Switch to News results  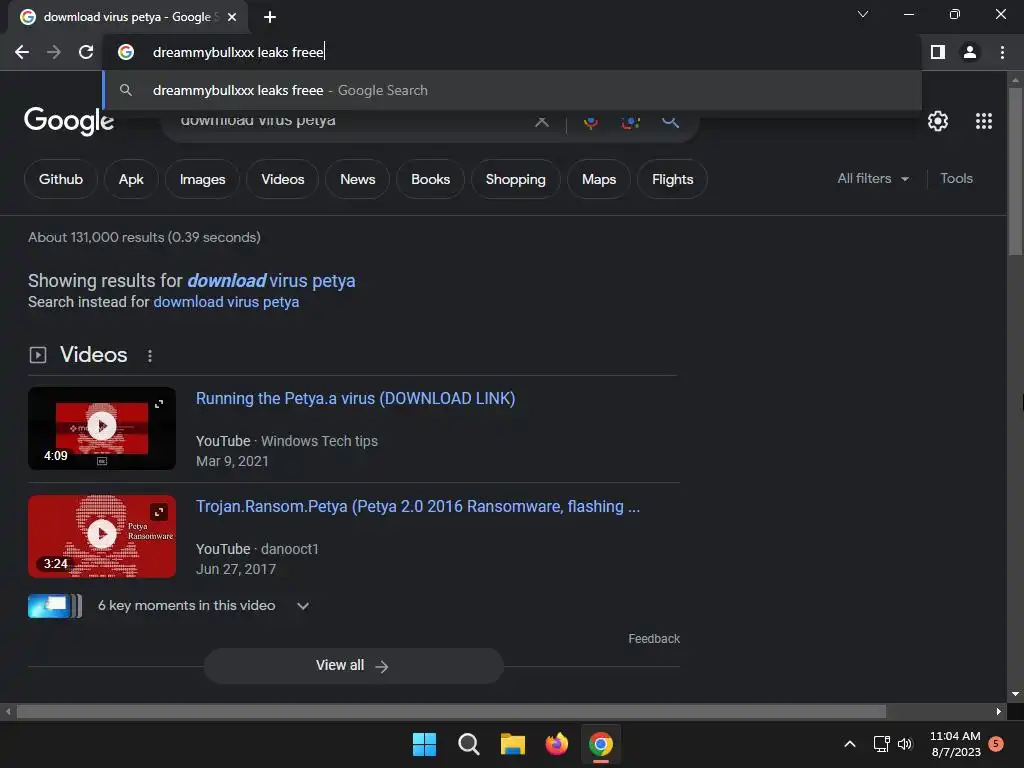358,179
